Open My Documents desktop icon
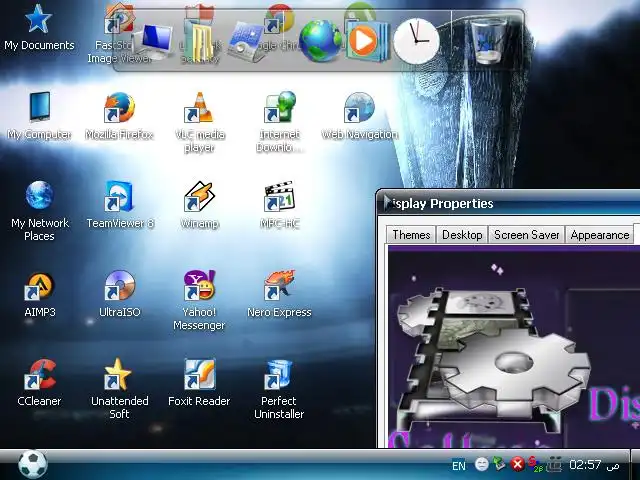The image size is (640, 480). (x=39, y=28)
